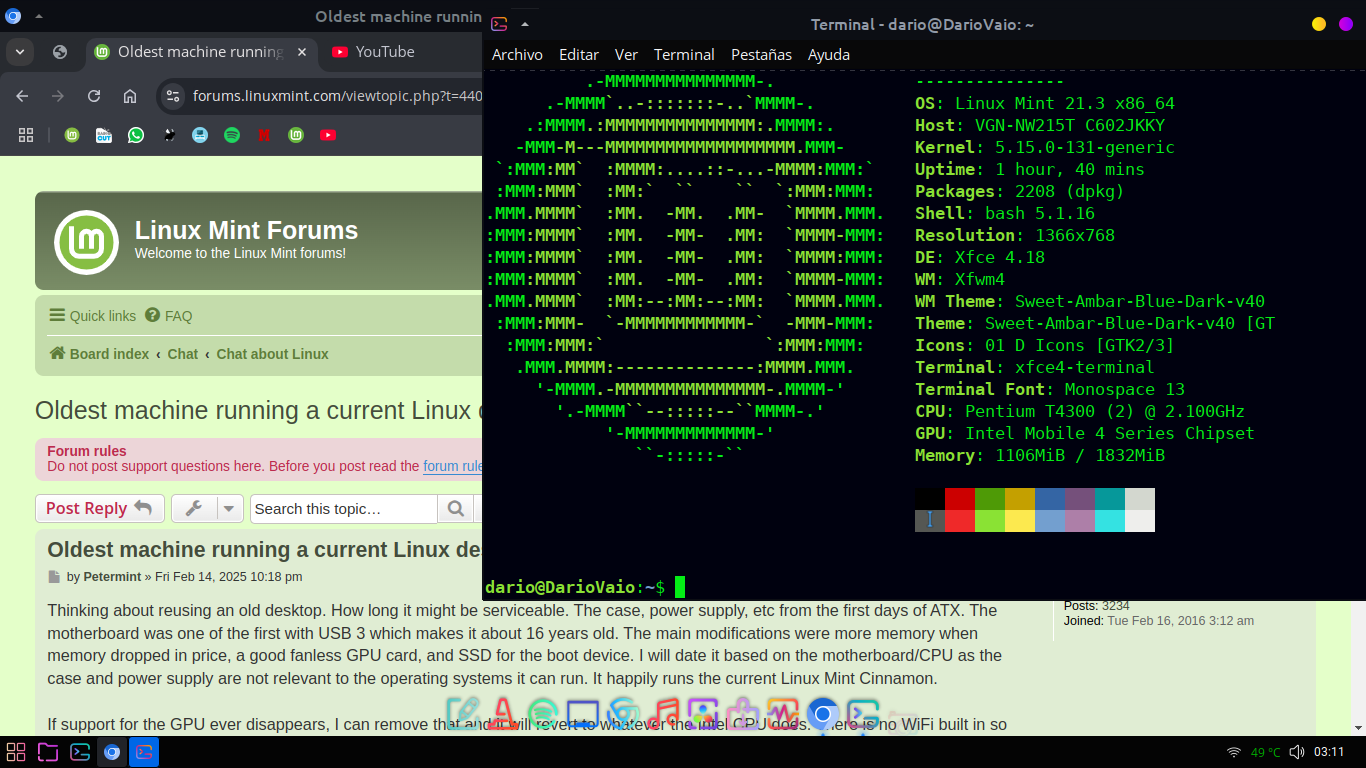This screenshot has width=1366, height=768.
Task: Open the Chat breadcrumb link
Action: pyautogui.click(x=183, y=354)
